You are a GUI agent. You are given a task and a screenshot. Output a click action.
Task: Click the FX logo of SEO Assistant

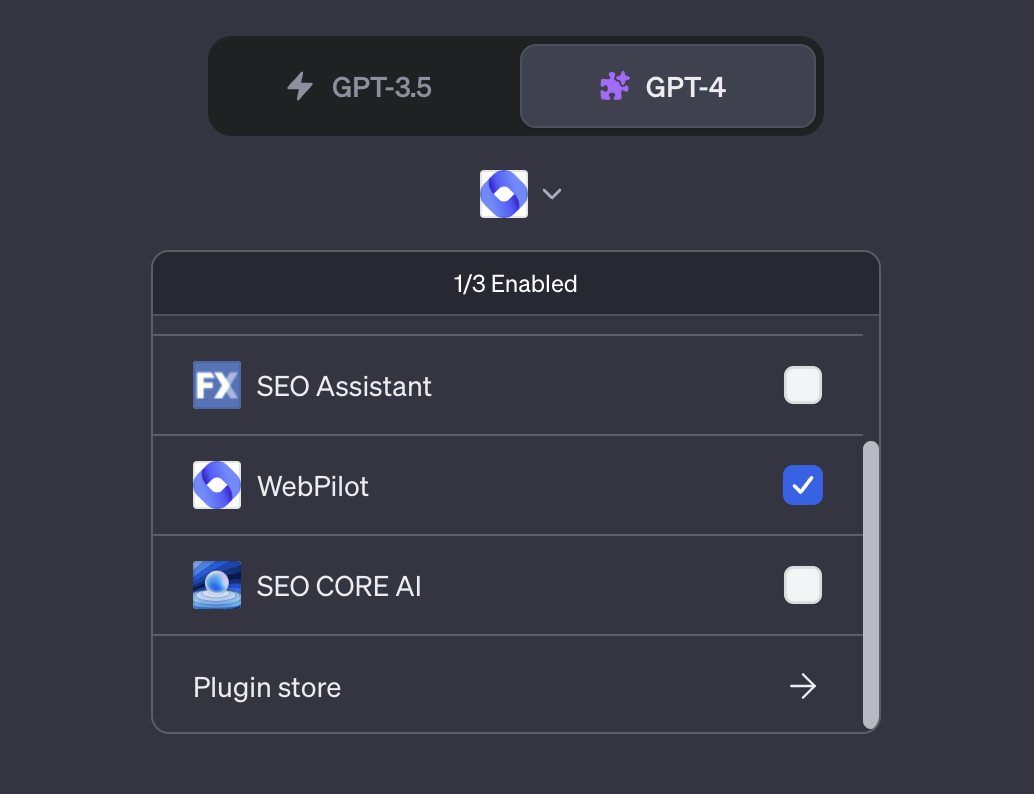[x=217, y=386]
